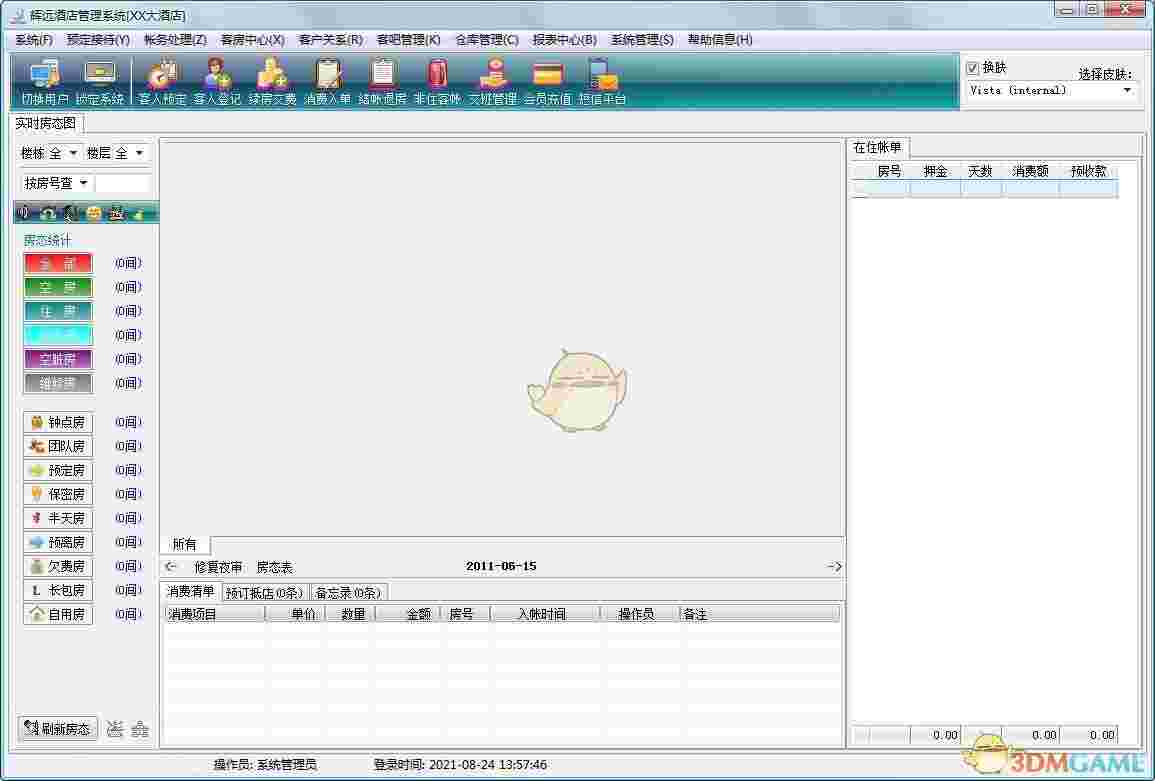Open 客人登记 guest check-in icon
The image size is (1155, 781).
(x=217, y=81)
